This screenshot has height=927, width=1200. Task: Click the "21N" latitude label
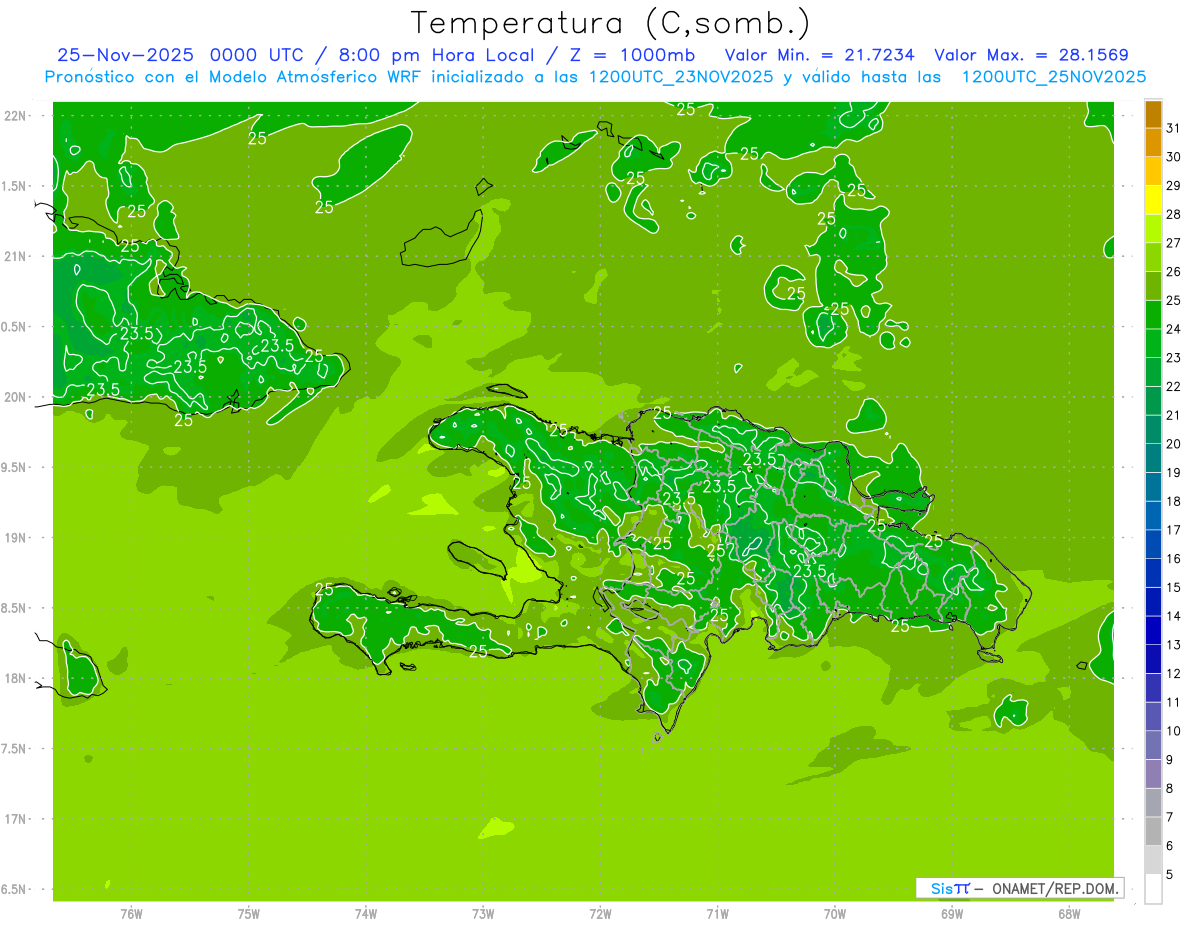pos(16,257)
